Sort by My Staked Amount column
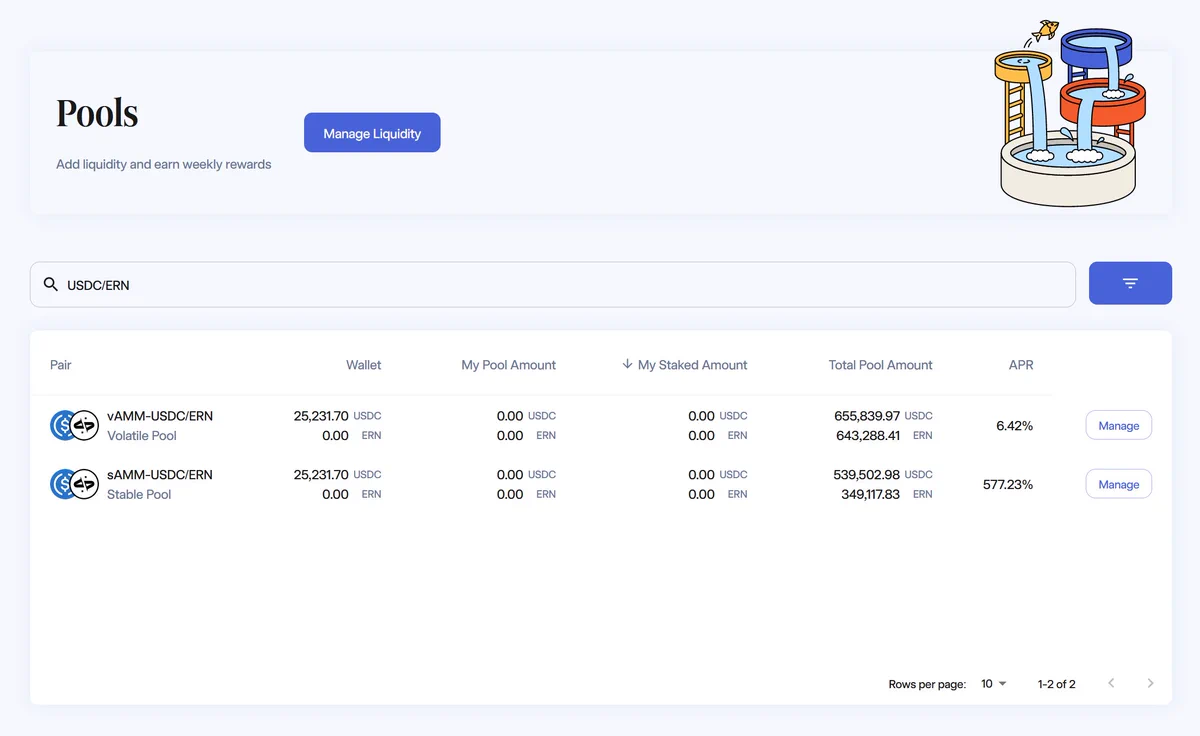This screenshot has width=1200, height=736. (692, 365)
